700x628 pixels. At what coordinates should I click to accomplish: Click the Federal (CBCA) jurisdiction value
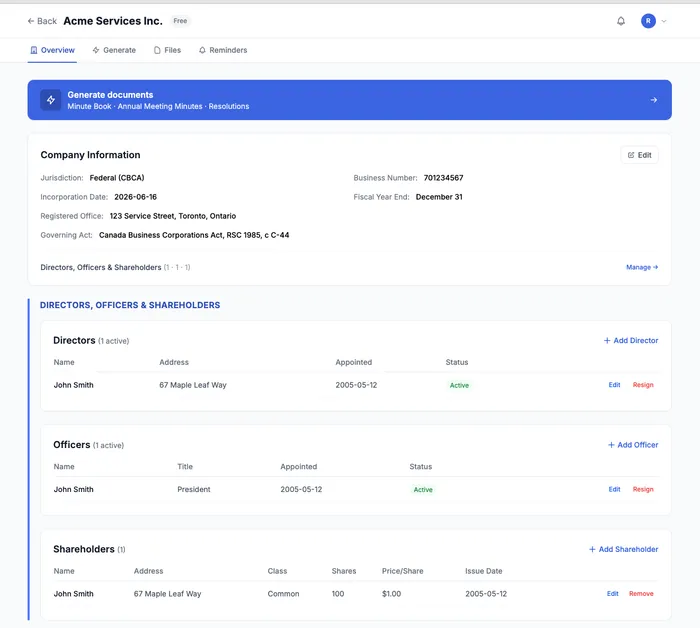117,178
